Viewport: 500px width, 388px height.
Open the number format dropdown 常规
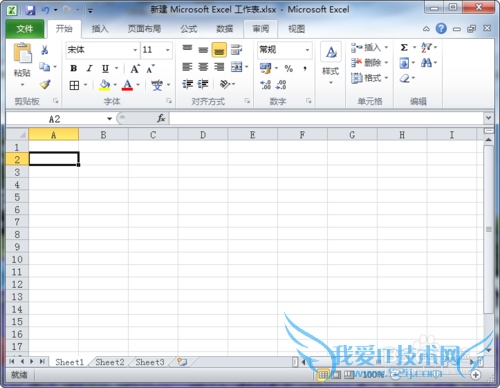pos(307,50)
